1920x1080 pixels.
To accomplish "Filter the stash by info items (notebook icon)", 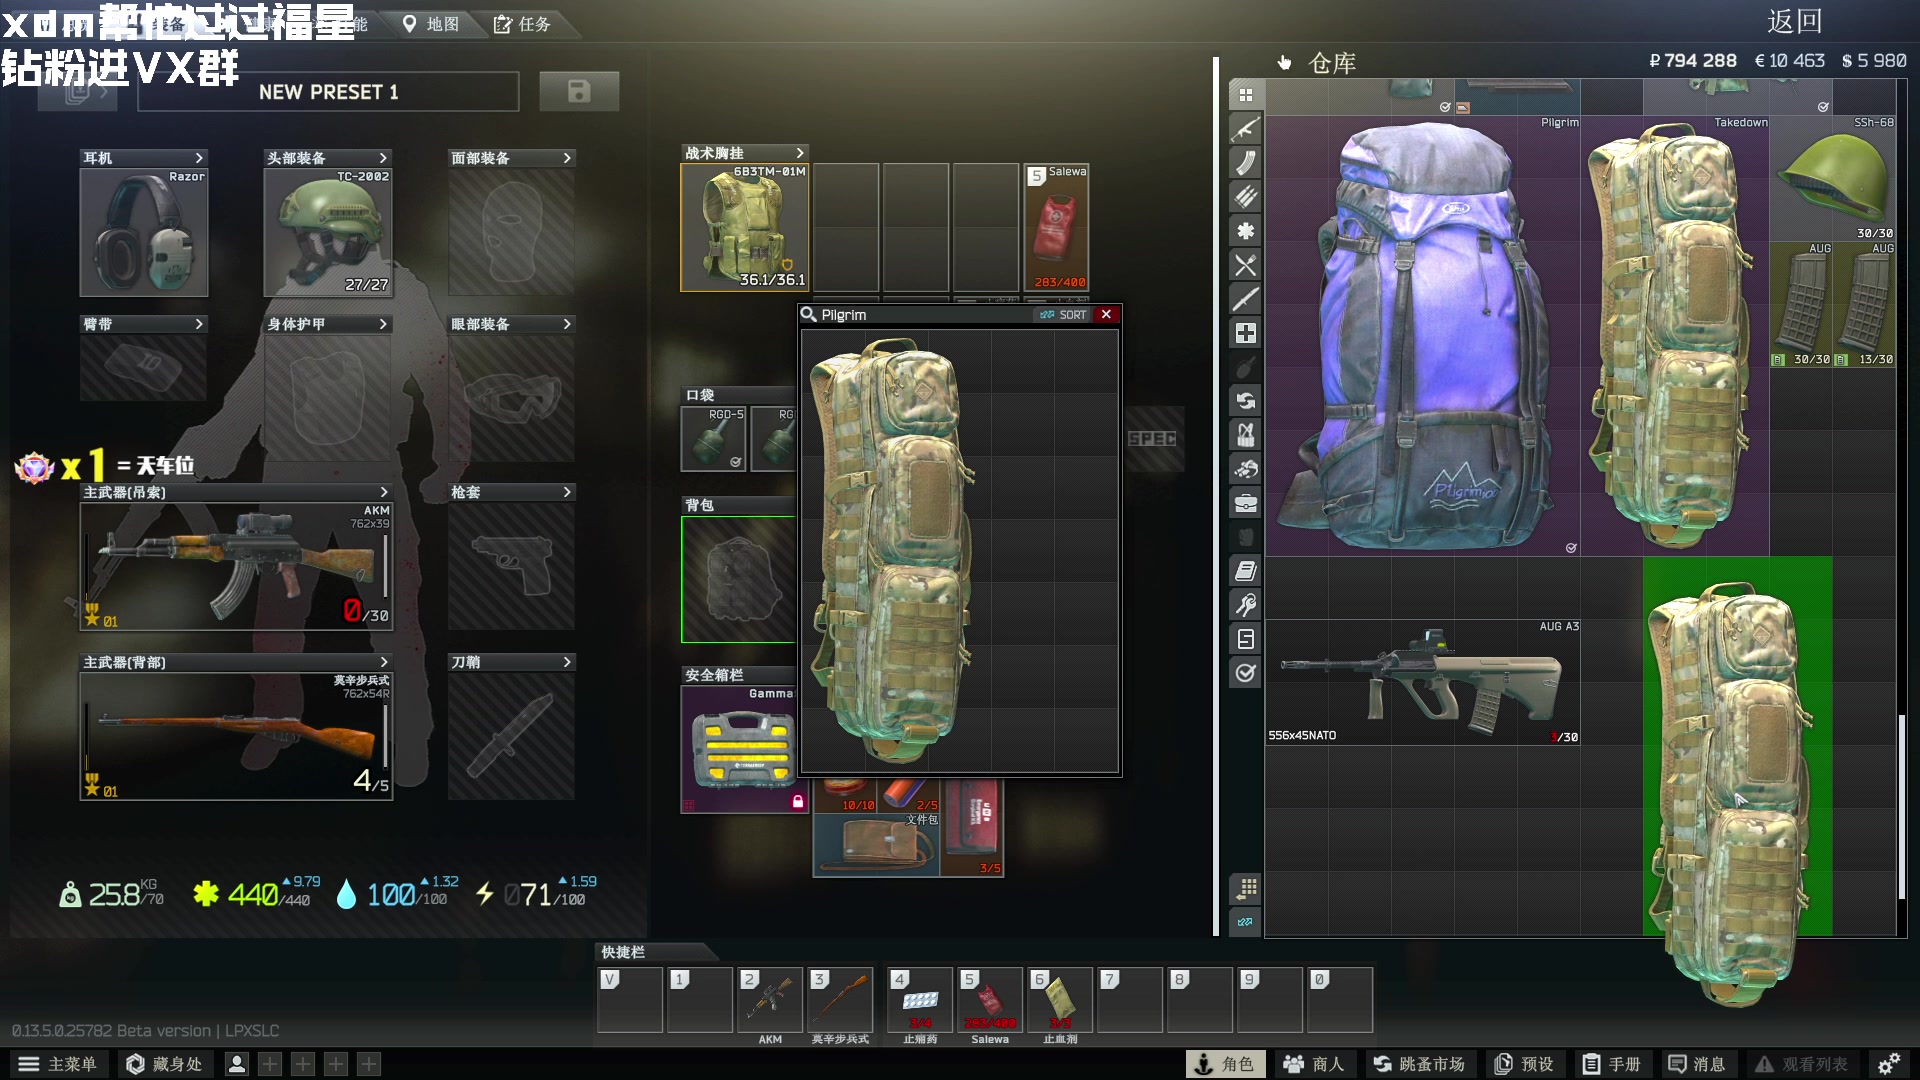I will click(x=1245, y=571).
